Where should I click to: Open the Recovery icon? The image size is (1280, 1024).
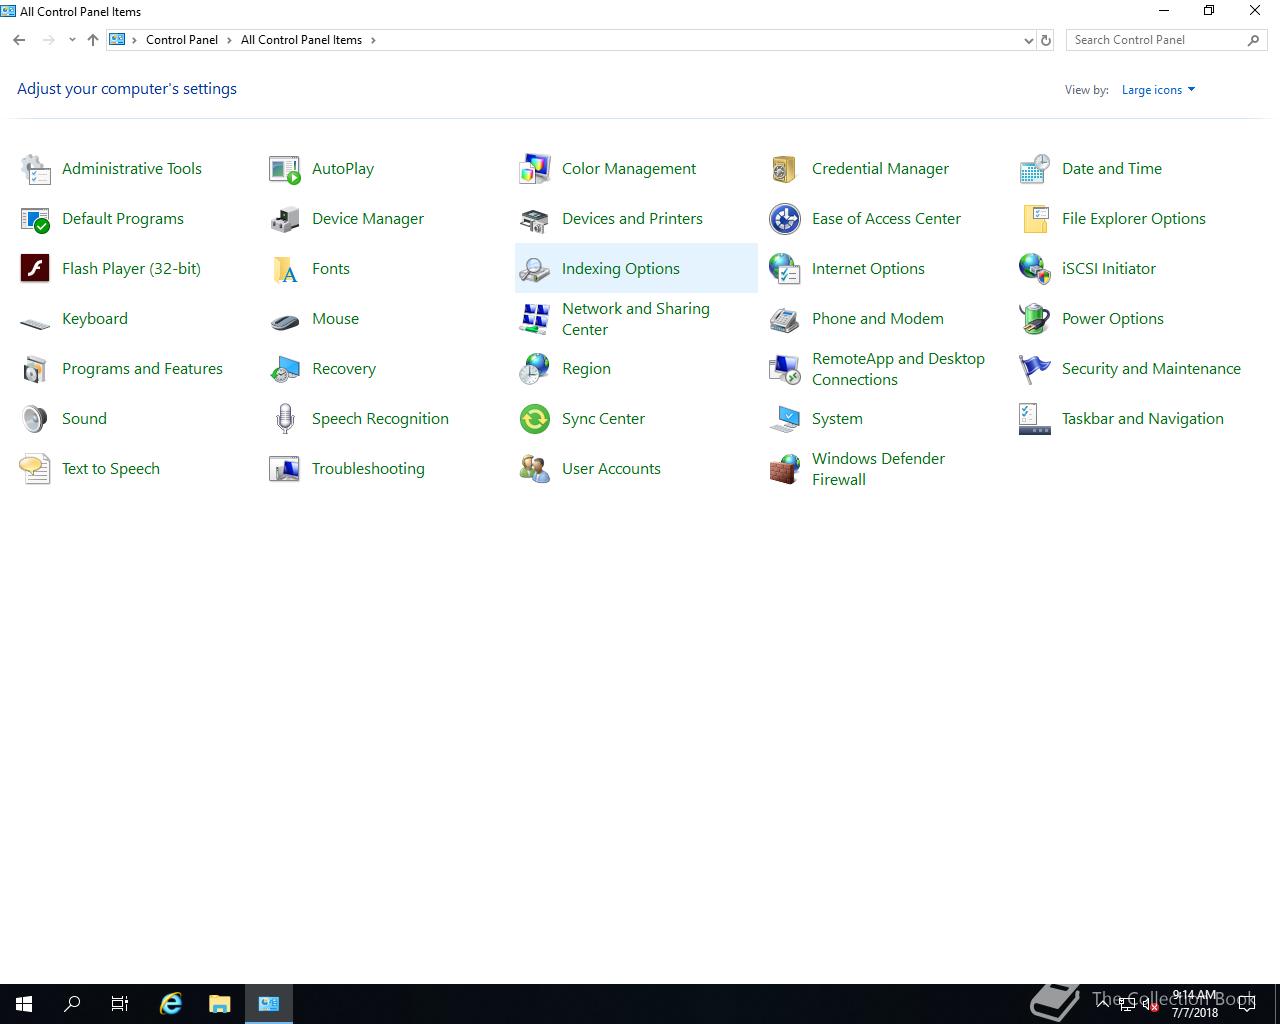pos(285,369)
